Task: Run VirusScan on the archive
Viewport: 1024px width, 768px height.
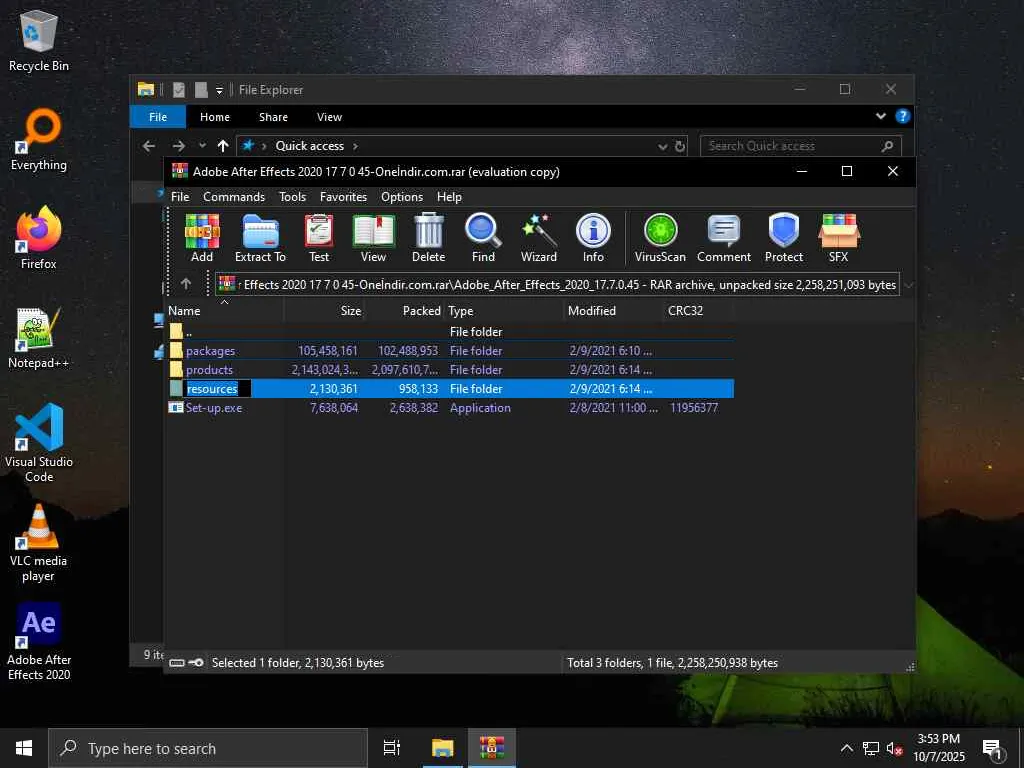Action: 660,238
